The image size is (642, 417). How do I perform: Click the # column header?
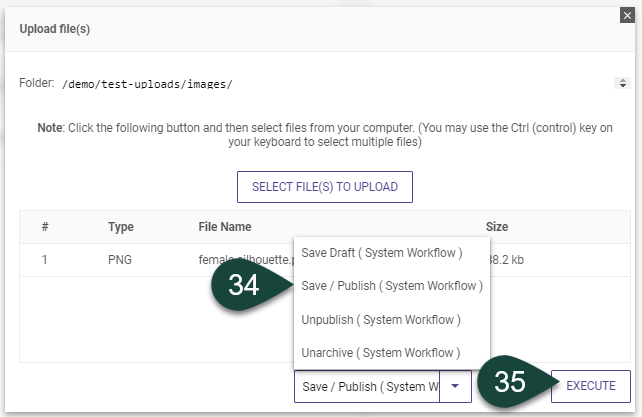[x=45, y=227]
